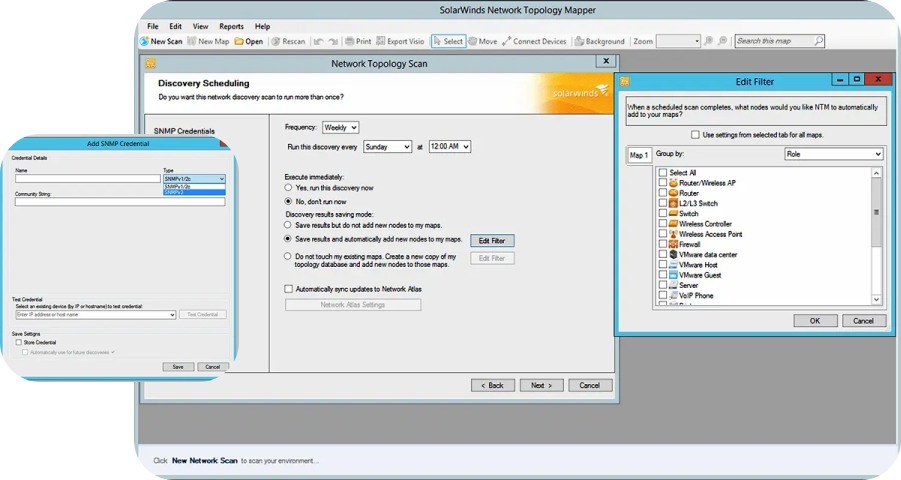
Task: Click the SNMP credential Name field
Action: coord(87,179)
